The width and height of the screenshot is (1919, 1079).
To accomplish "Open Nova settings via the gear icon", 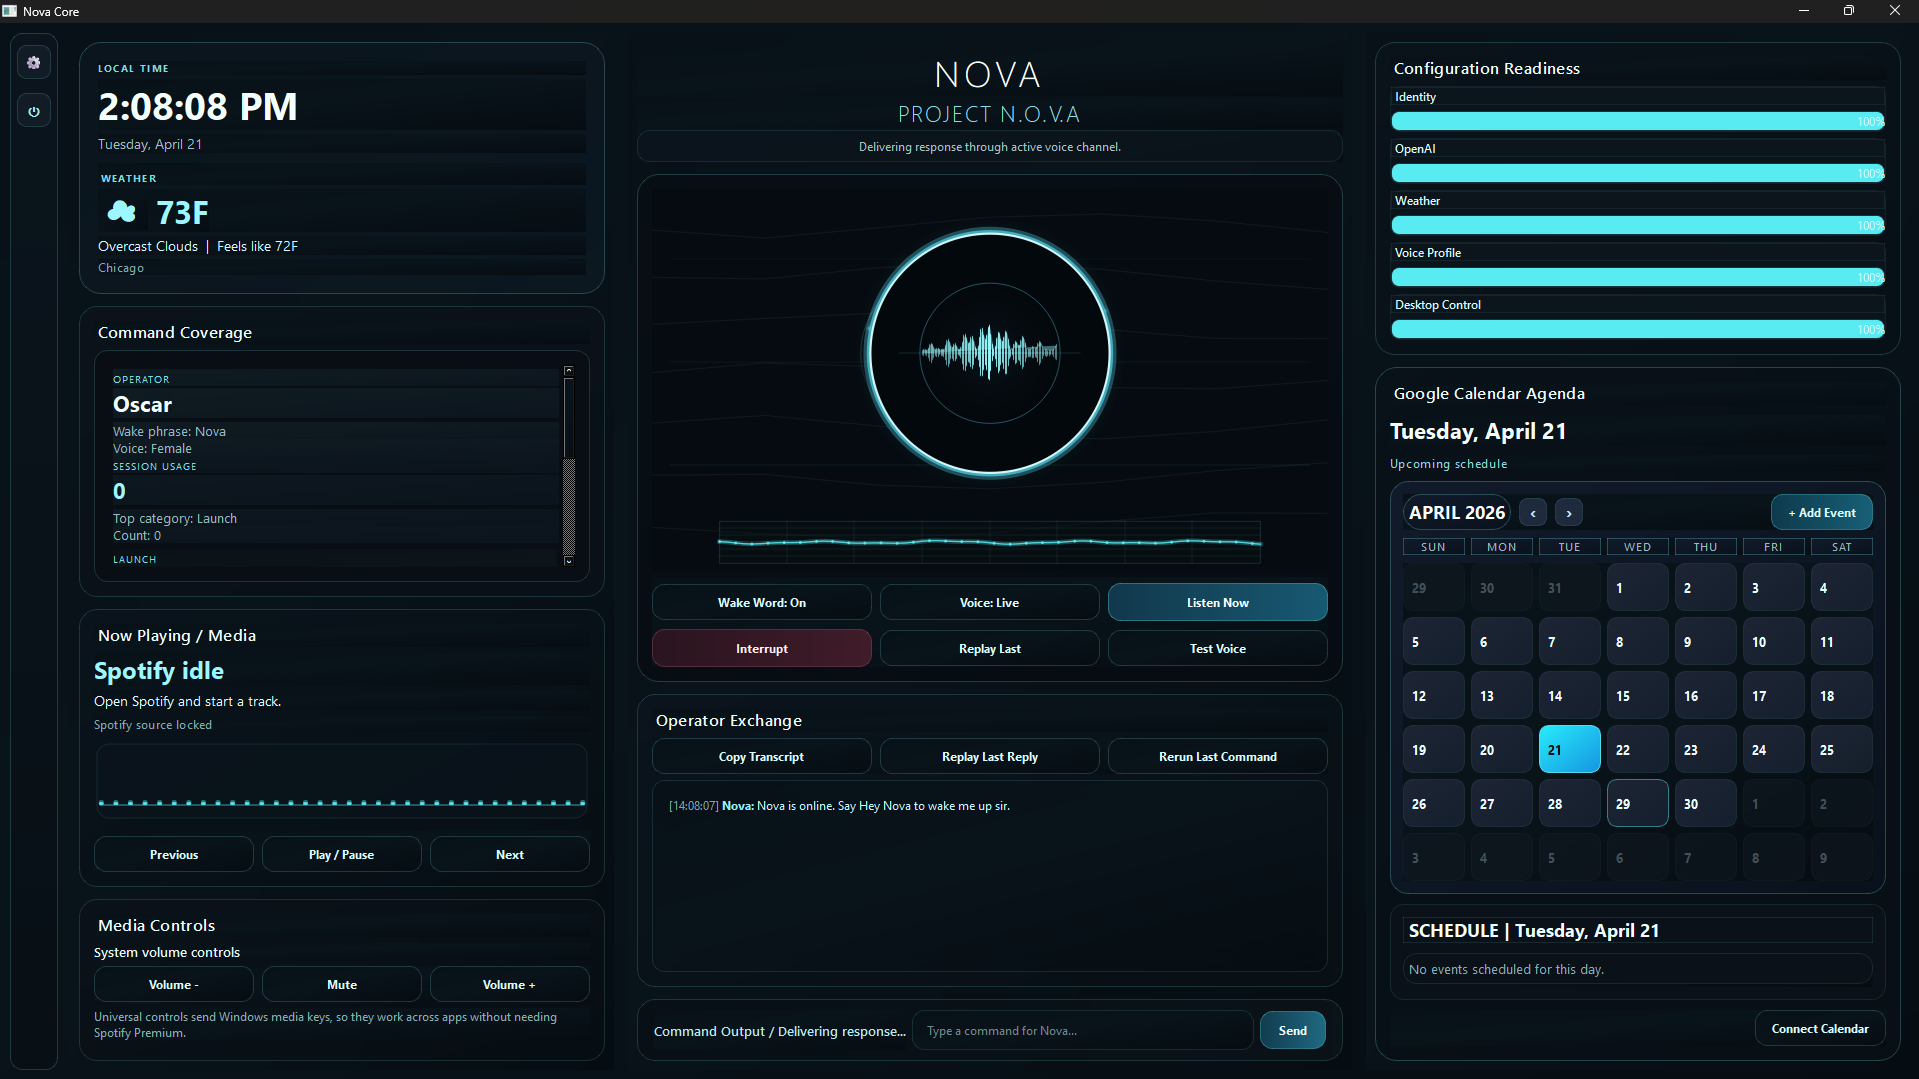I will click(x=33, y=62).
